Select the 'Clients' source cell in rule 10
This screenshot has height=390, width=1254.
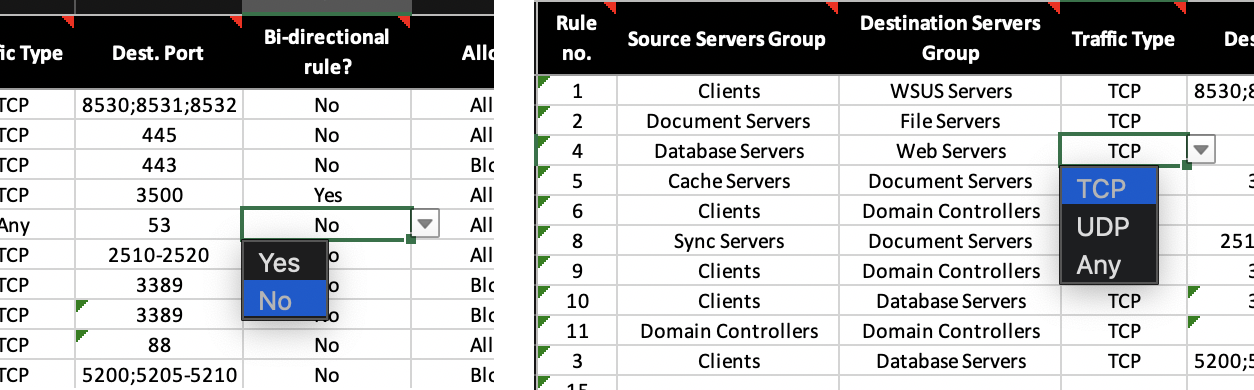tap(727, 301)
